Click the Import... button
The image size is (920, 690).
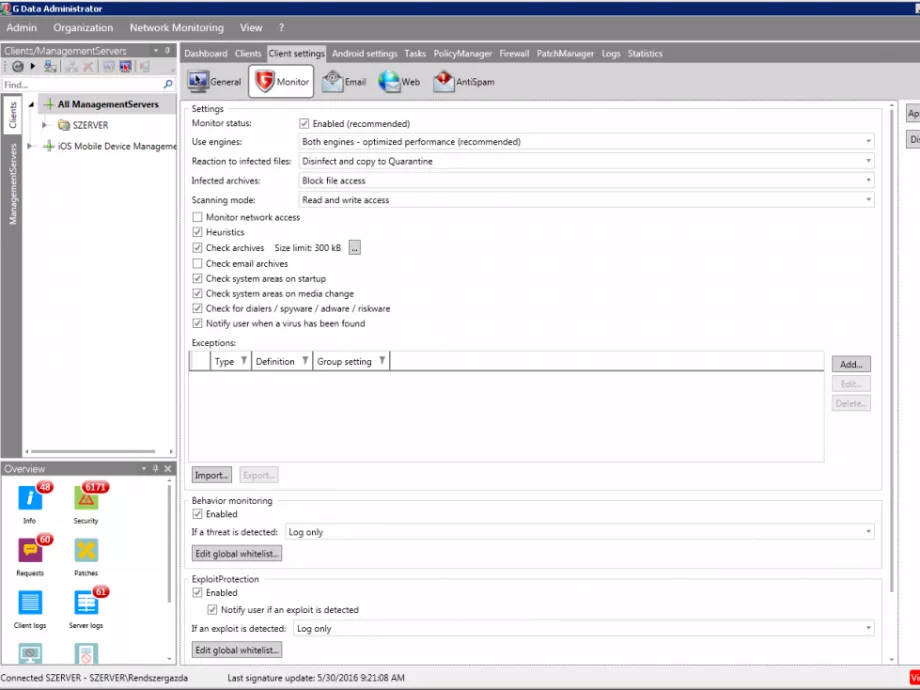(x=211, y=475)
